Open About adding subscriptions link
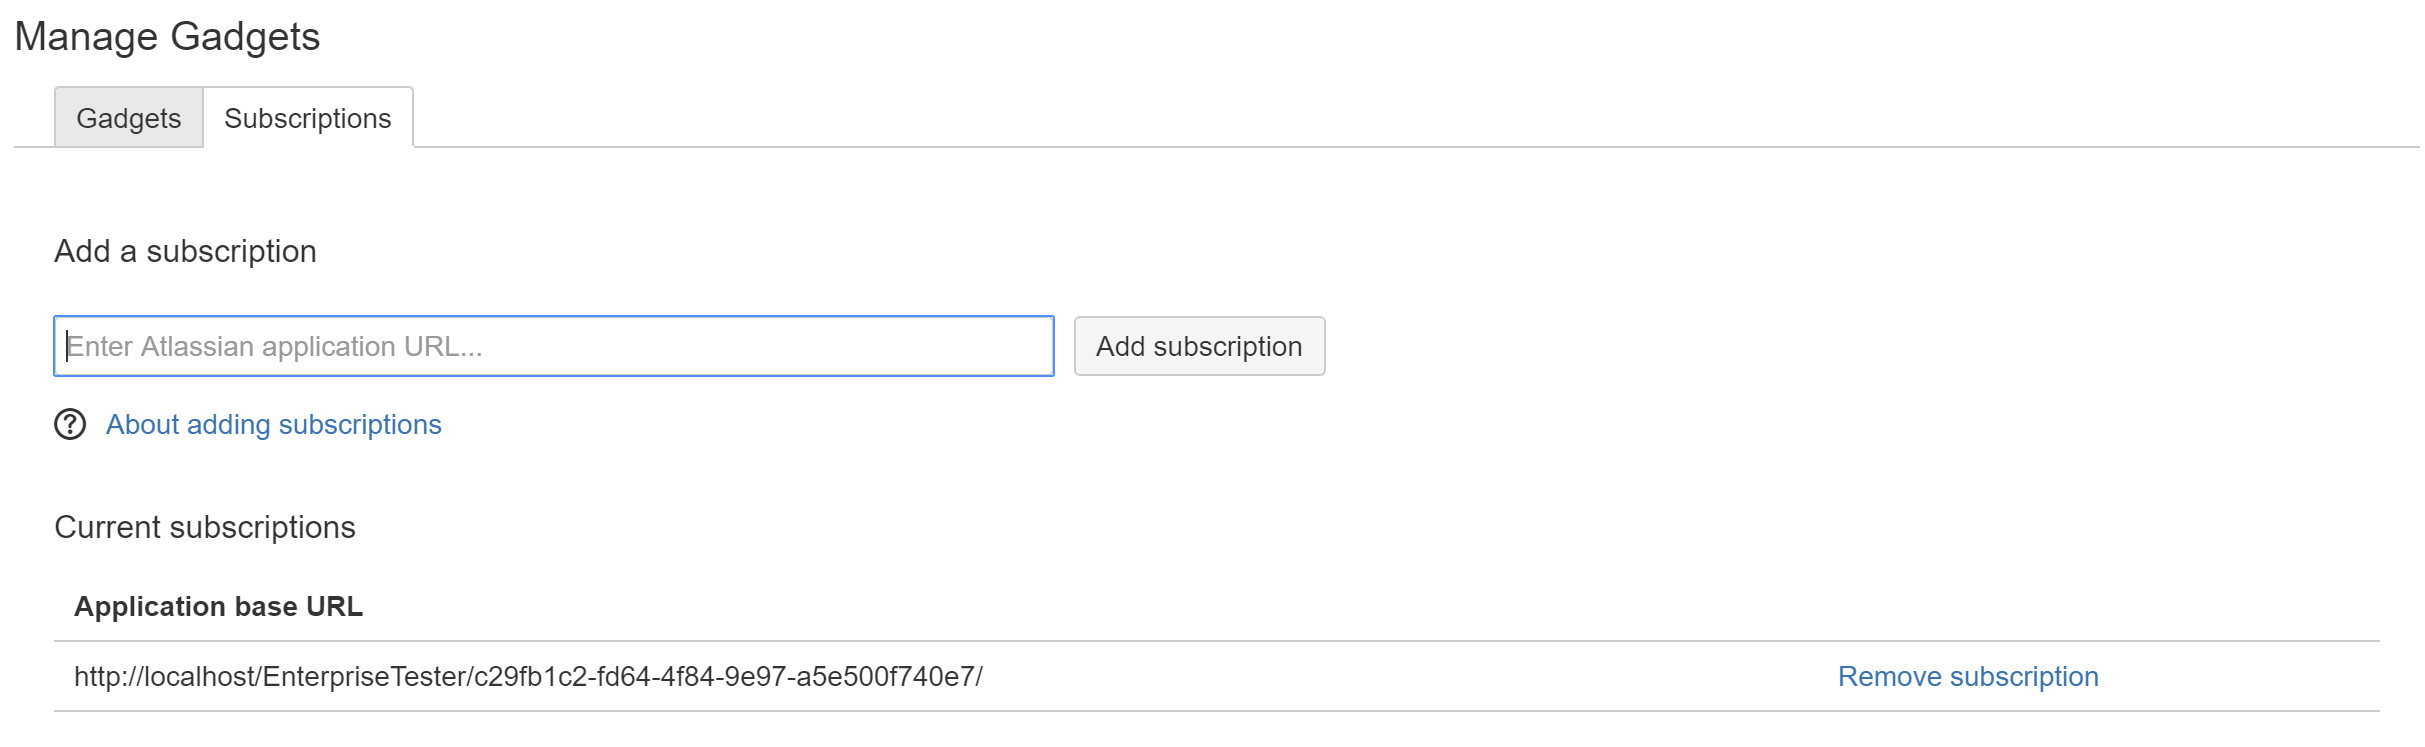Viewport: 2425px width, 747px height. click(x=273, y=425)
